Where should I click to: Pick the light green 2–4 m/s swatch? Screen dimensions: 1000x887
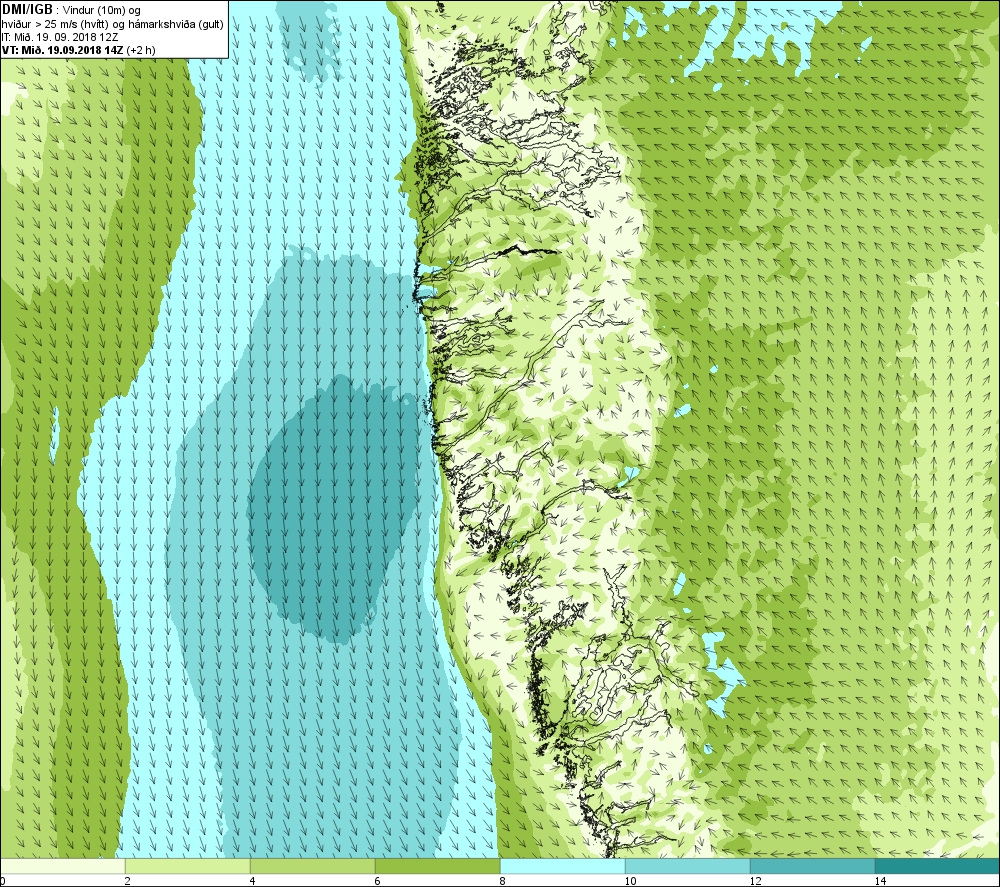pyautogui.click(x=188, y=866)
